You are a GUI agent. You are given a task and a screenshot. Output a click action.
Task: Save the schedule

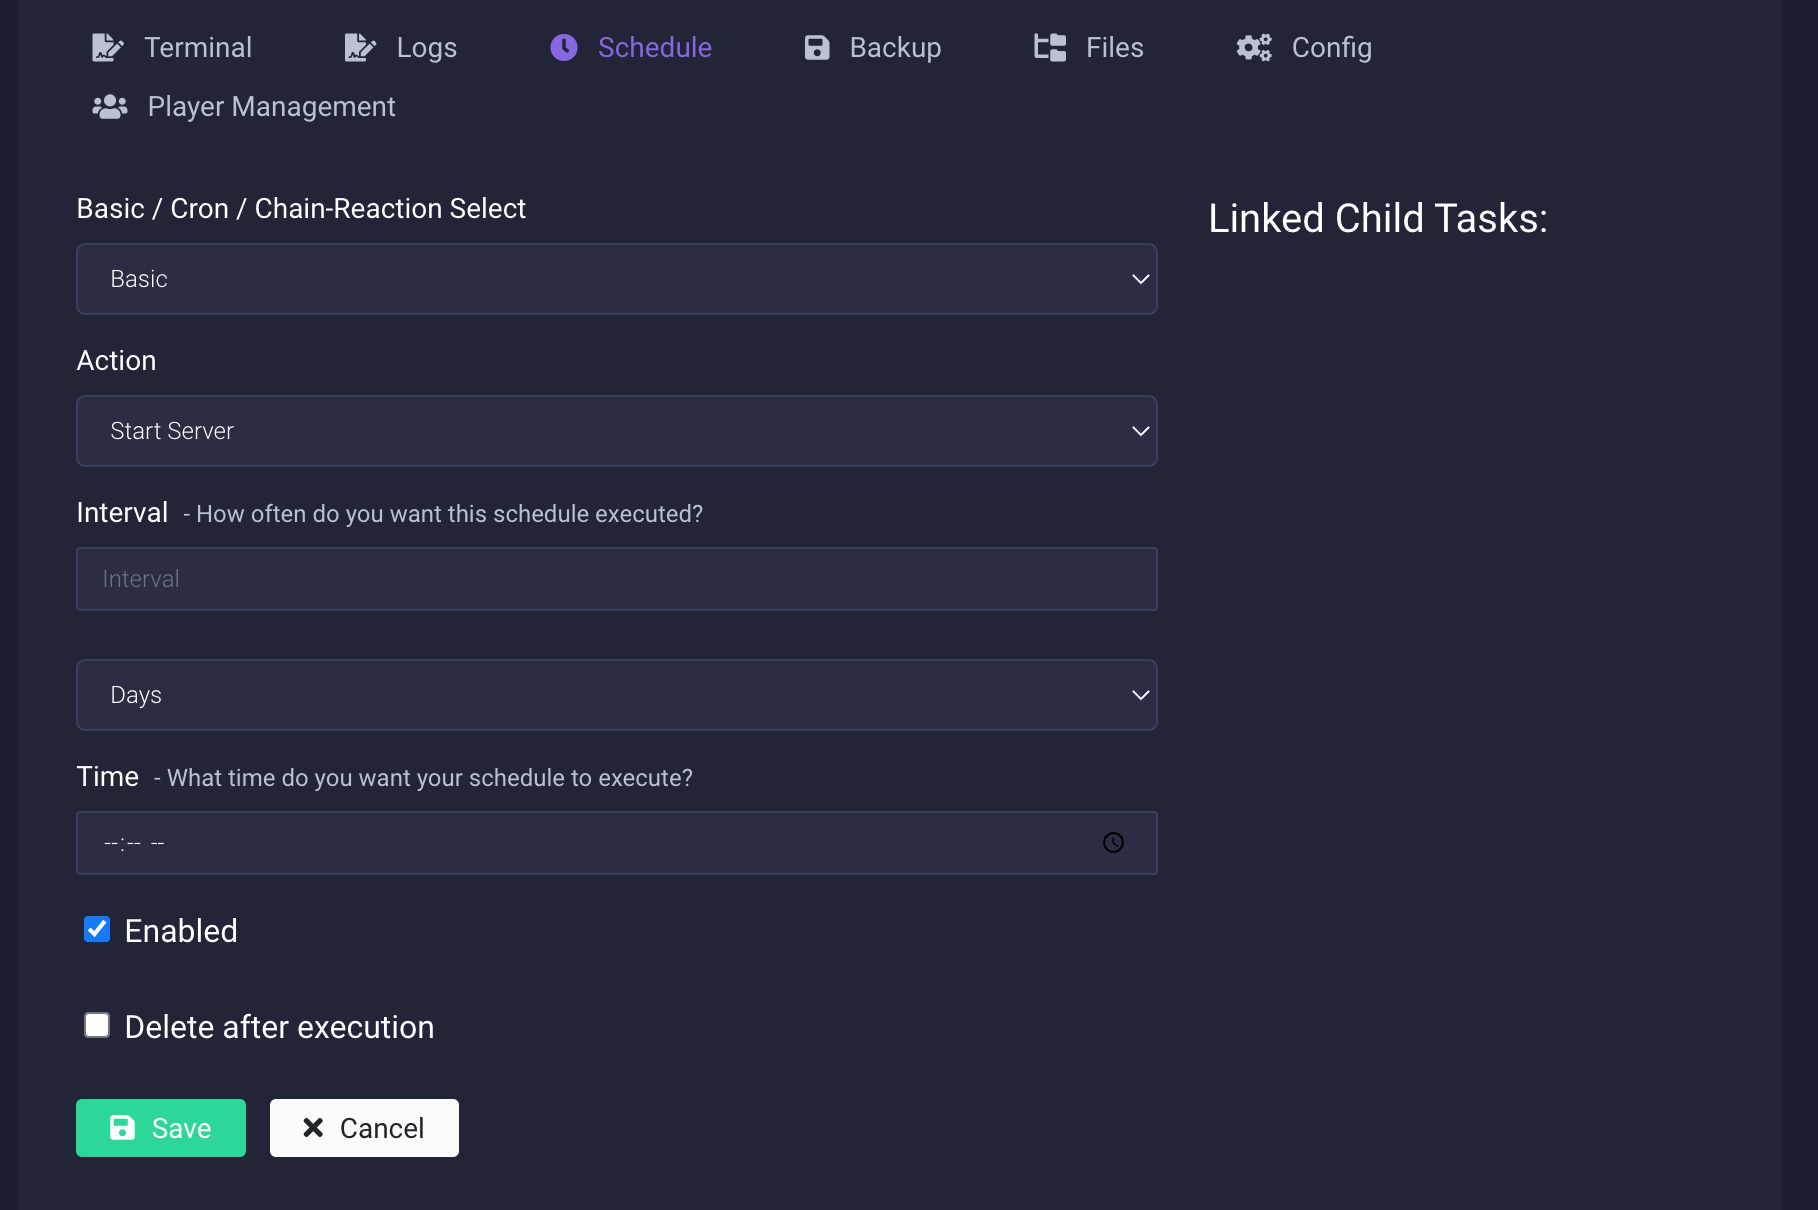(161, 1128)
